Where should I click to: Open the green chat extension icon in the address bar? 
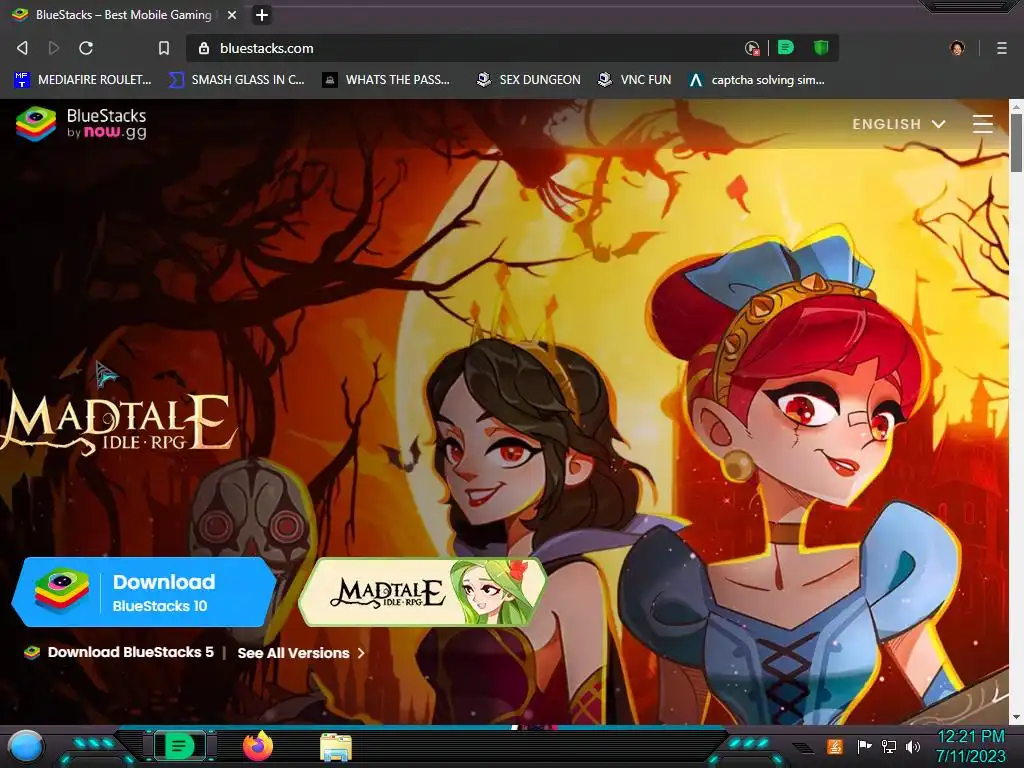pyautogui.click(x=786, y=47)
